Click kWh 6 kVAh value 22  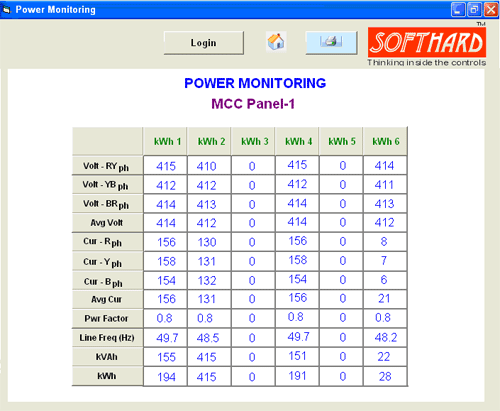pos(385,357)
